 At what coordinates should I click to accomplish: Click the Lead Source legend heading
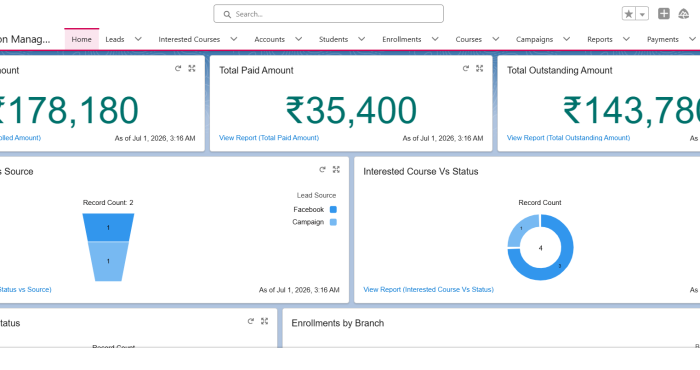click(x=317, y=195)
